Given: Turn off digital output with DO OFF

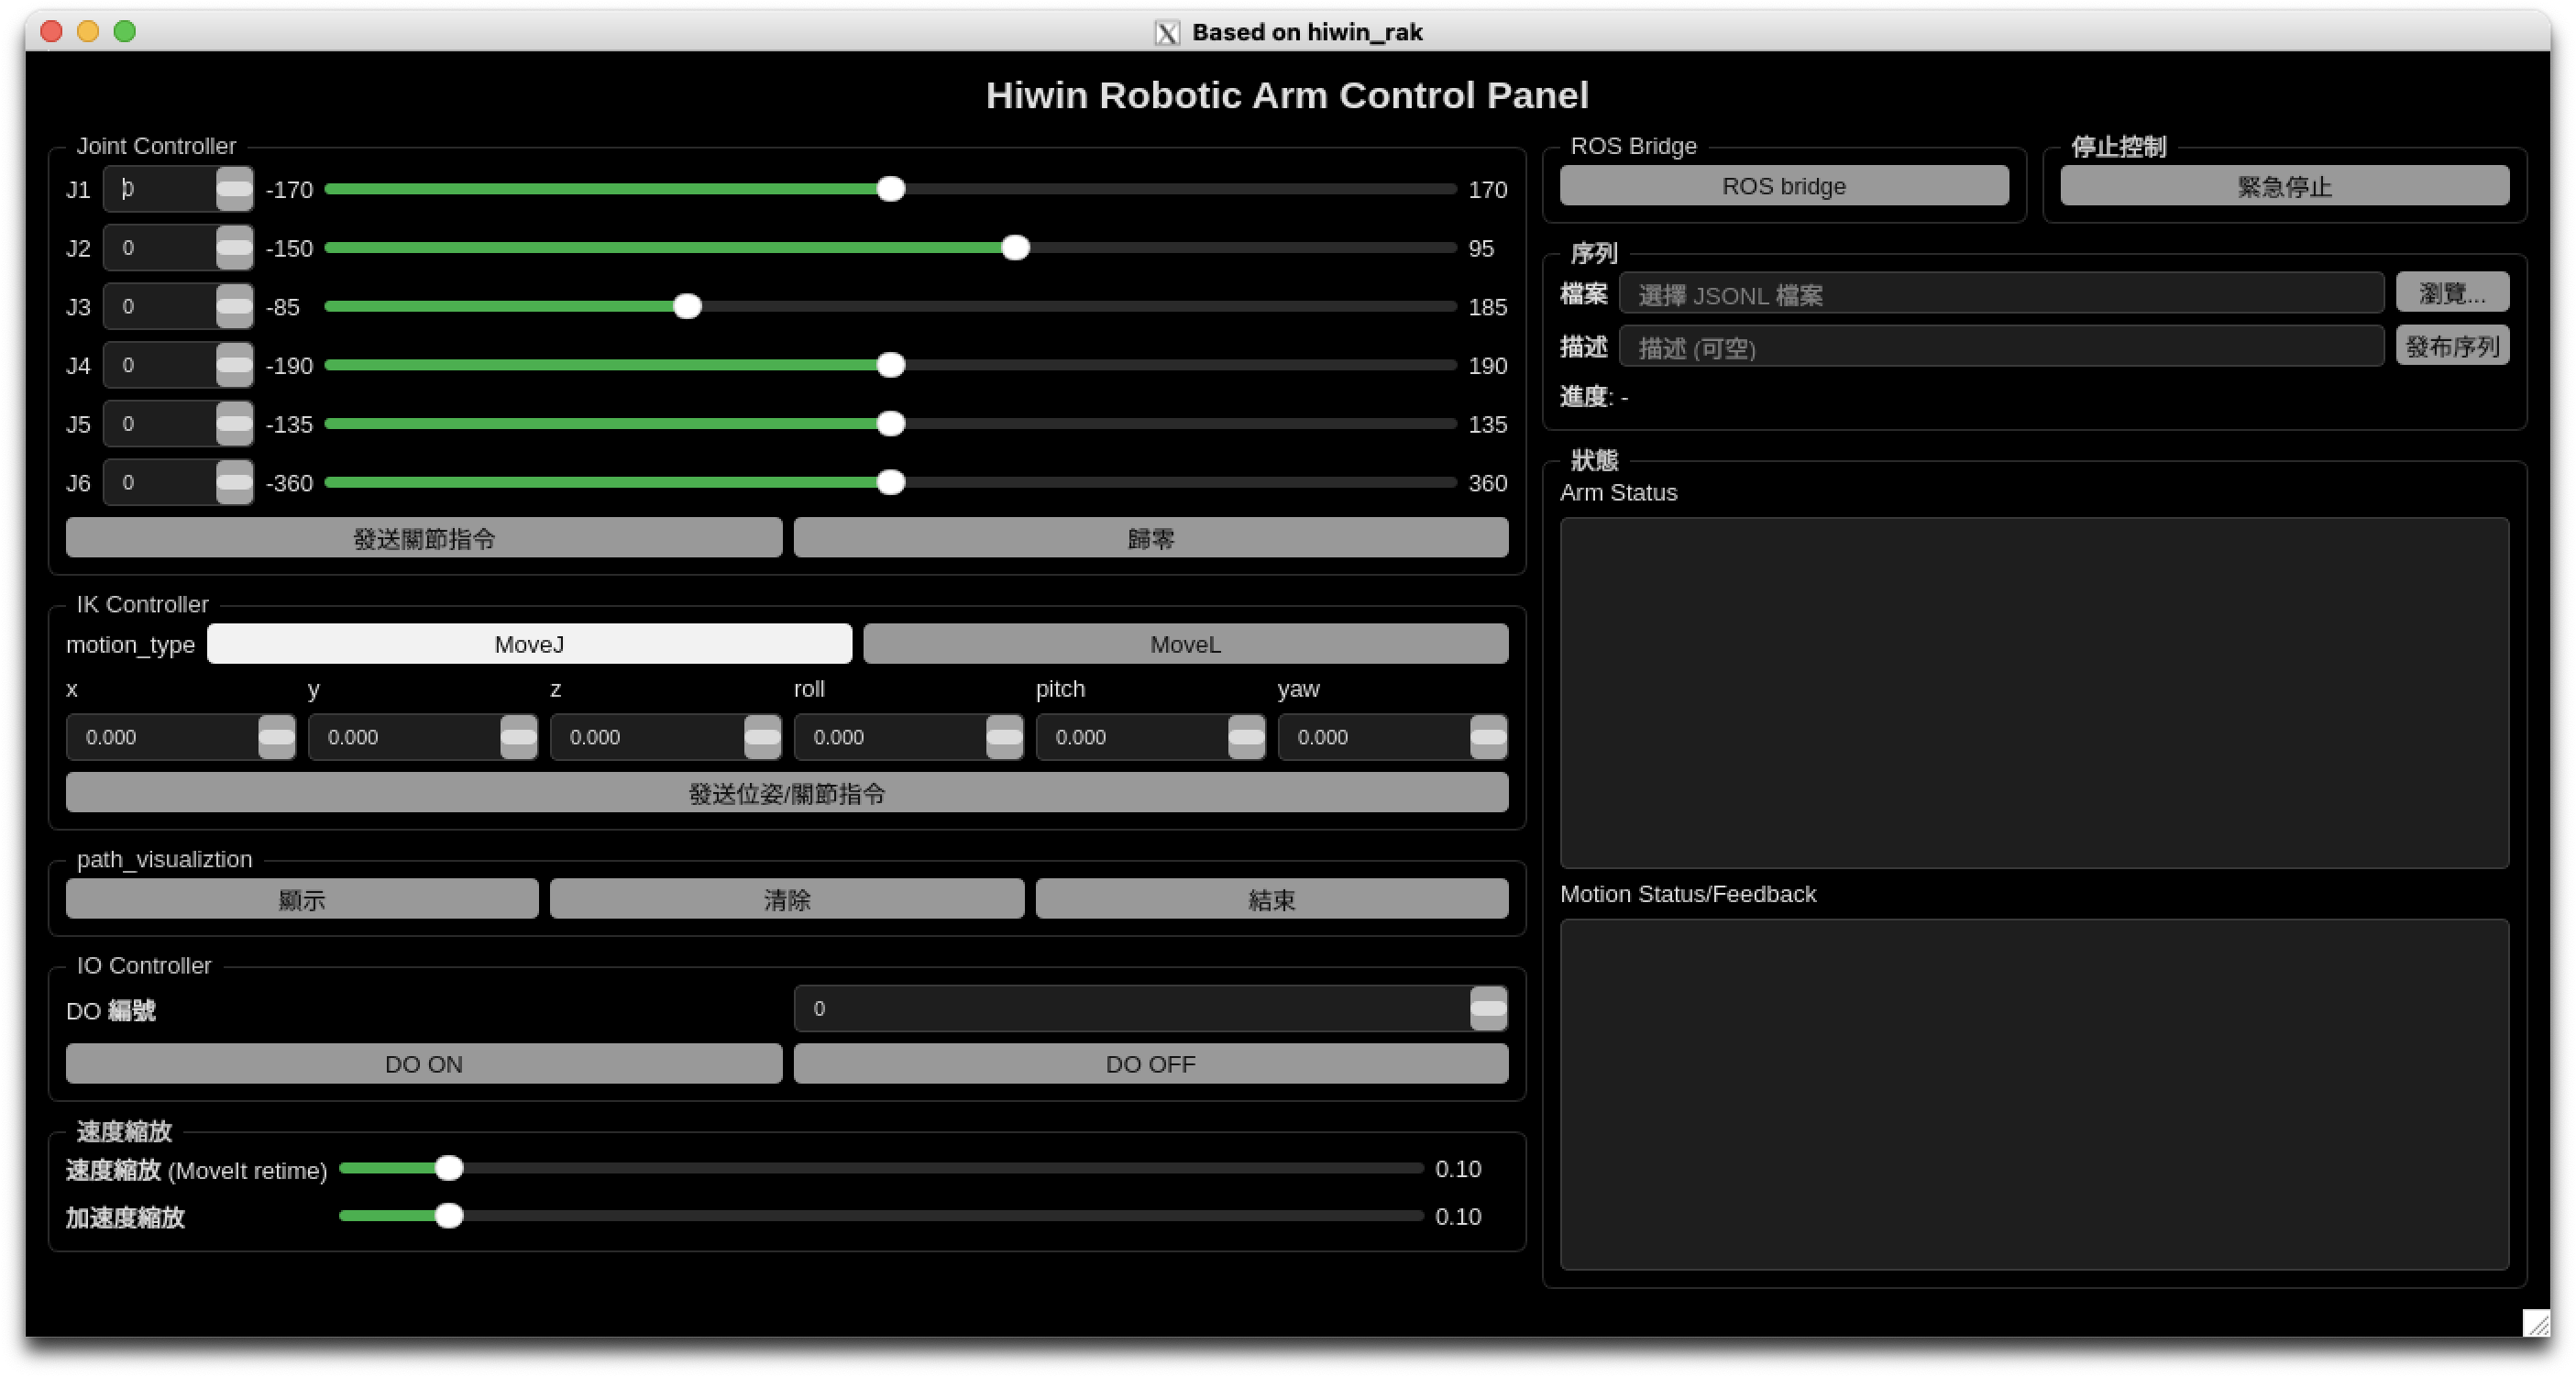Looking at the screenshot, I should click(x=1151, y=1065).
